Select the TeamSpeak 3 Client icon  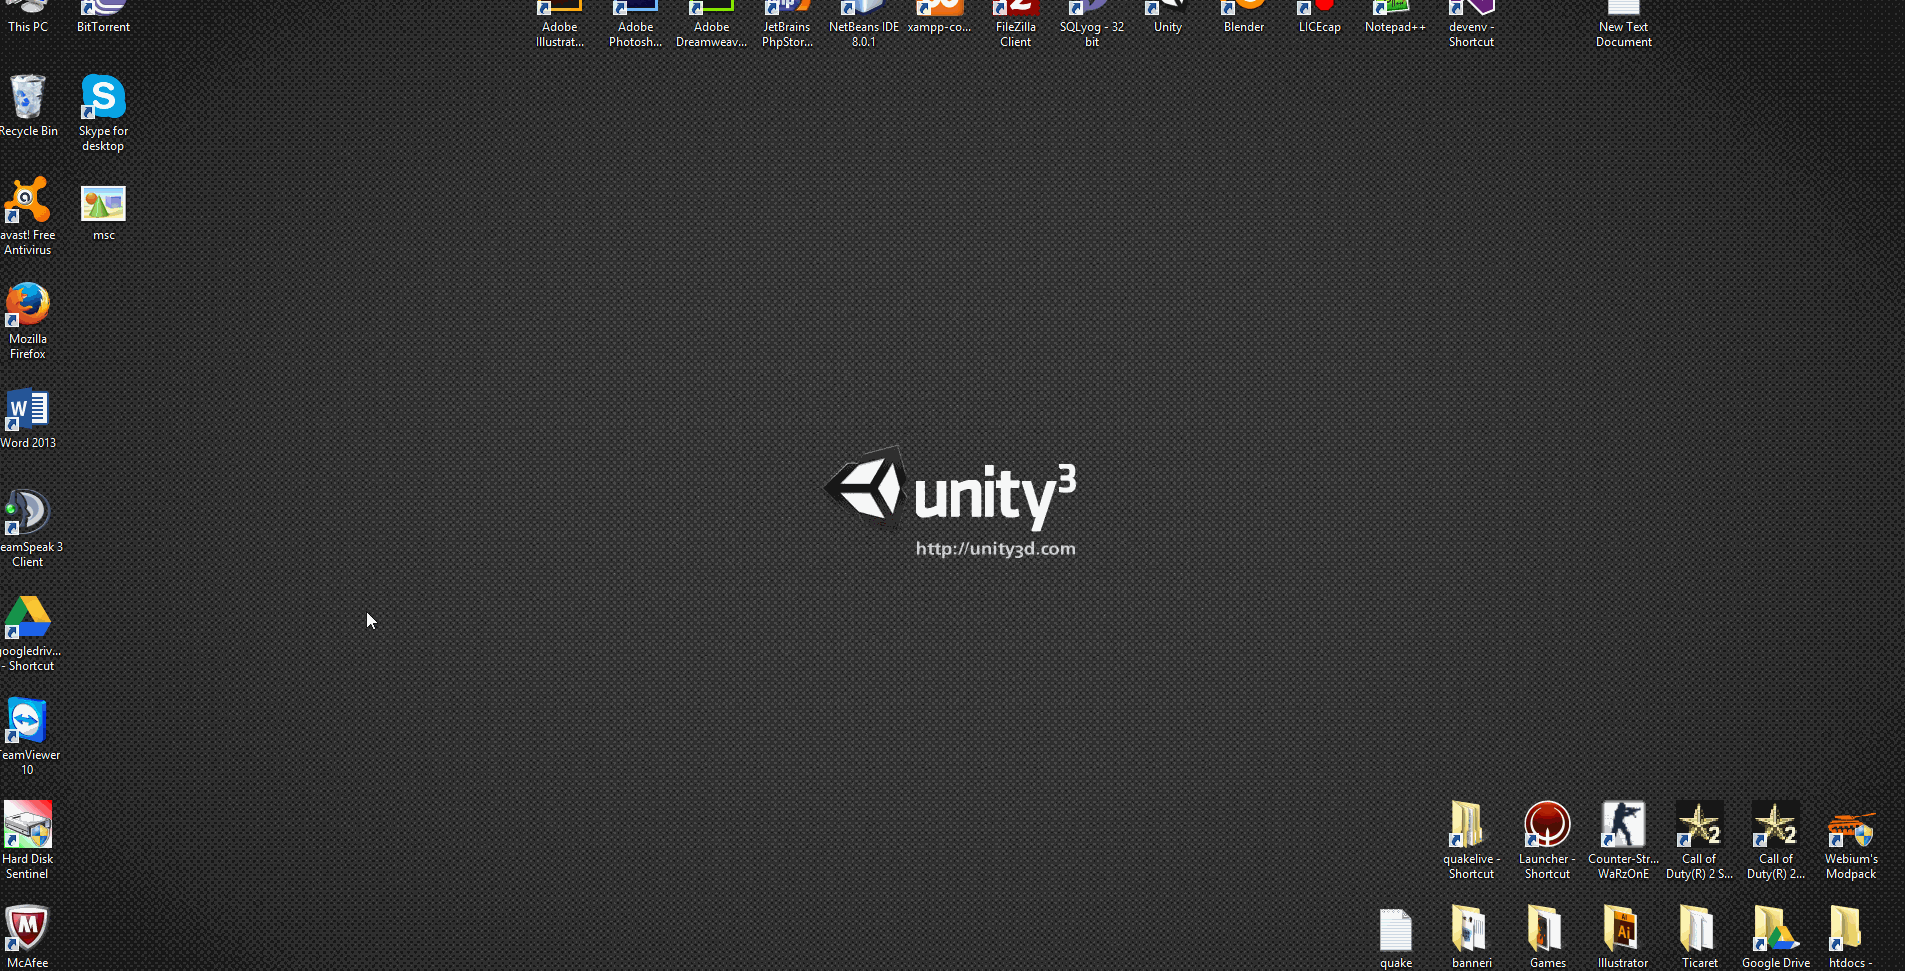(x=28, y=528)
